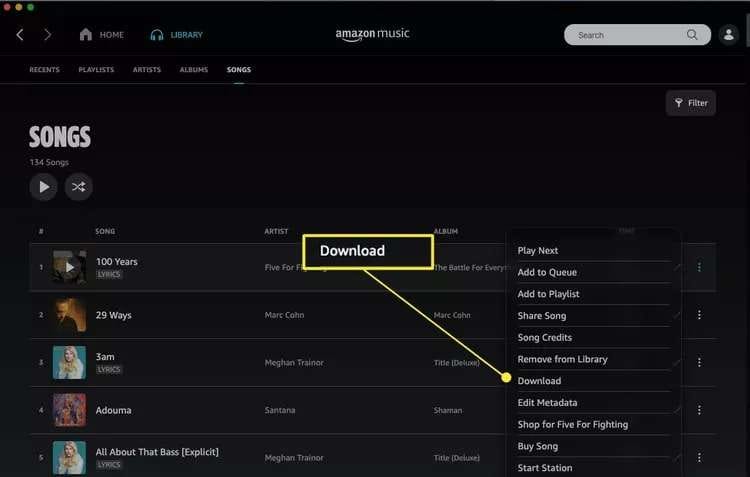The width and height of the screenshot is (750, 477).
Task: Click the song title 3am
Action: pyautogui.click(x=105, y=357)
